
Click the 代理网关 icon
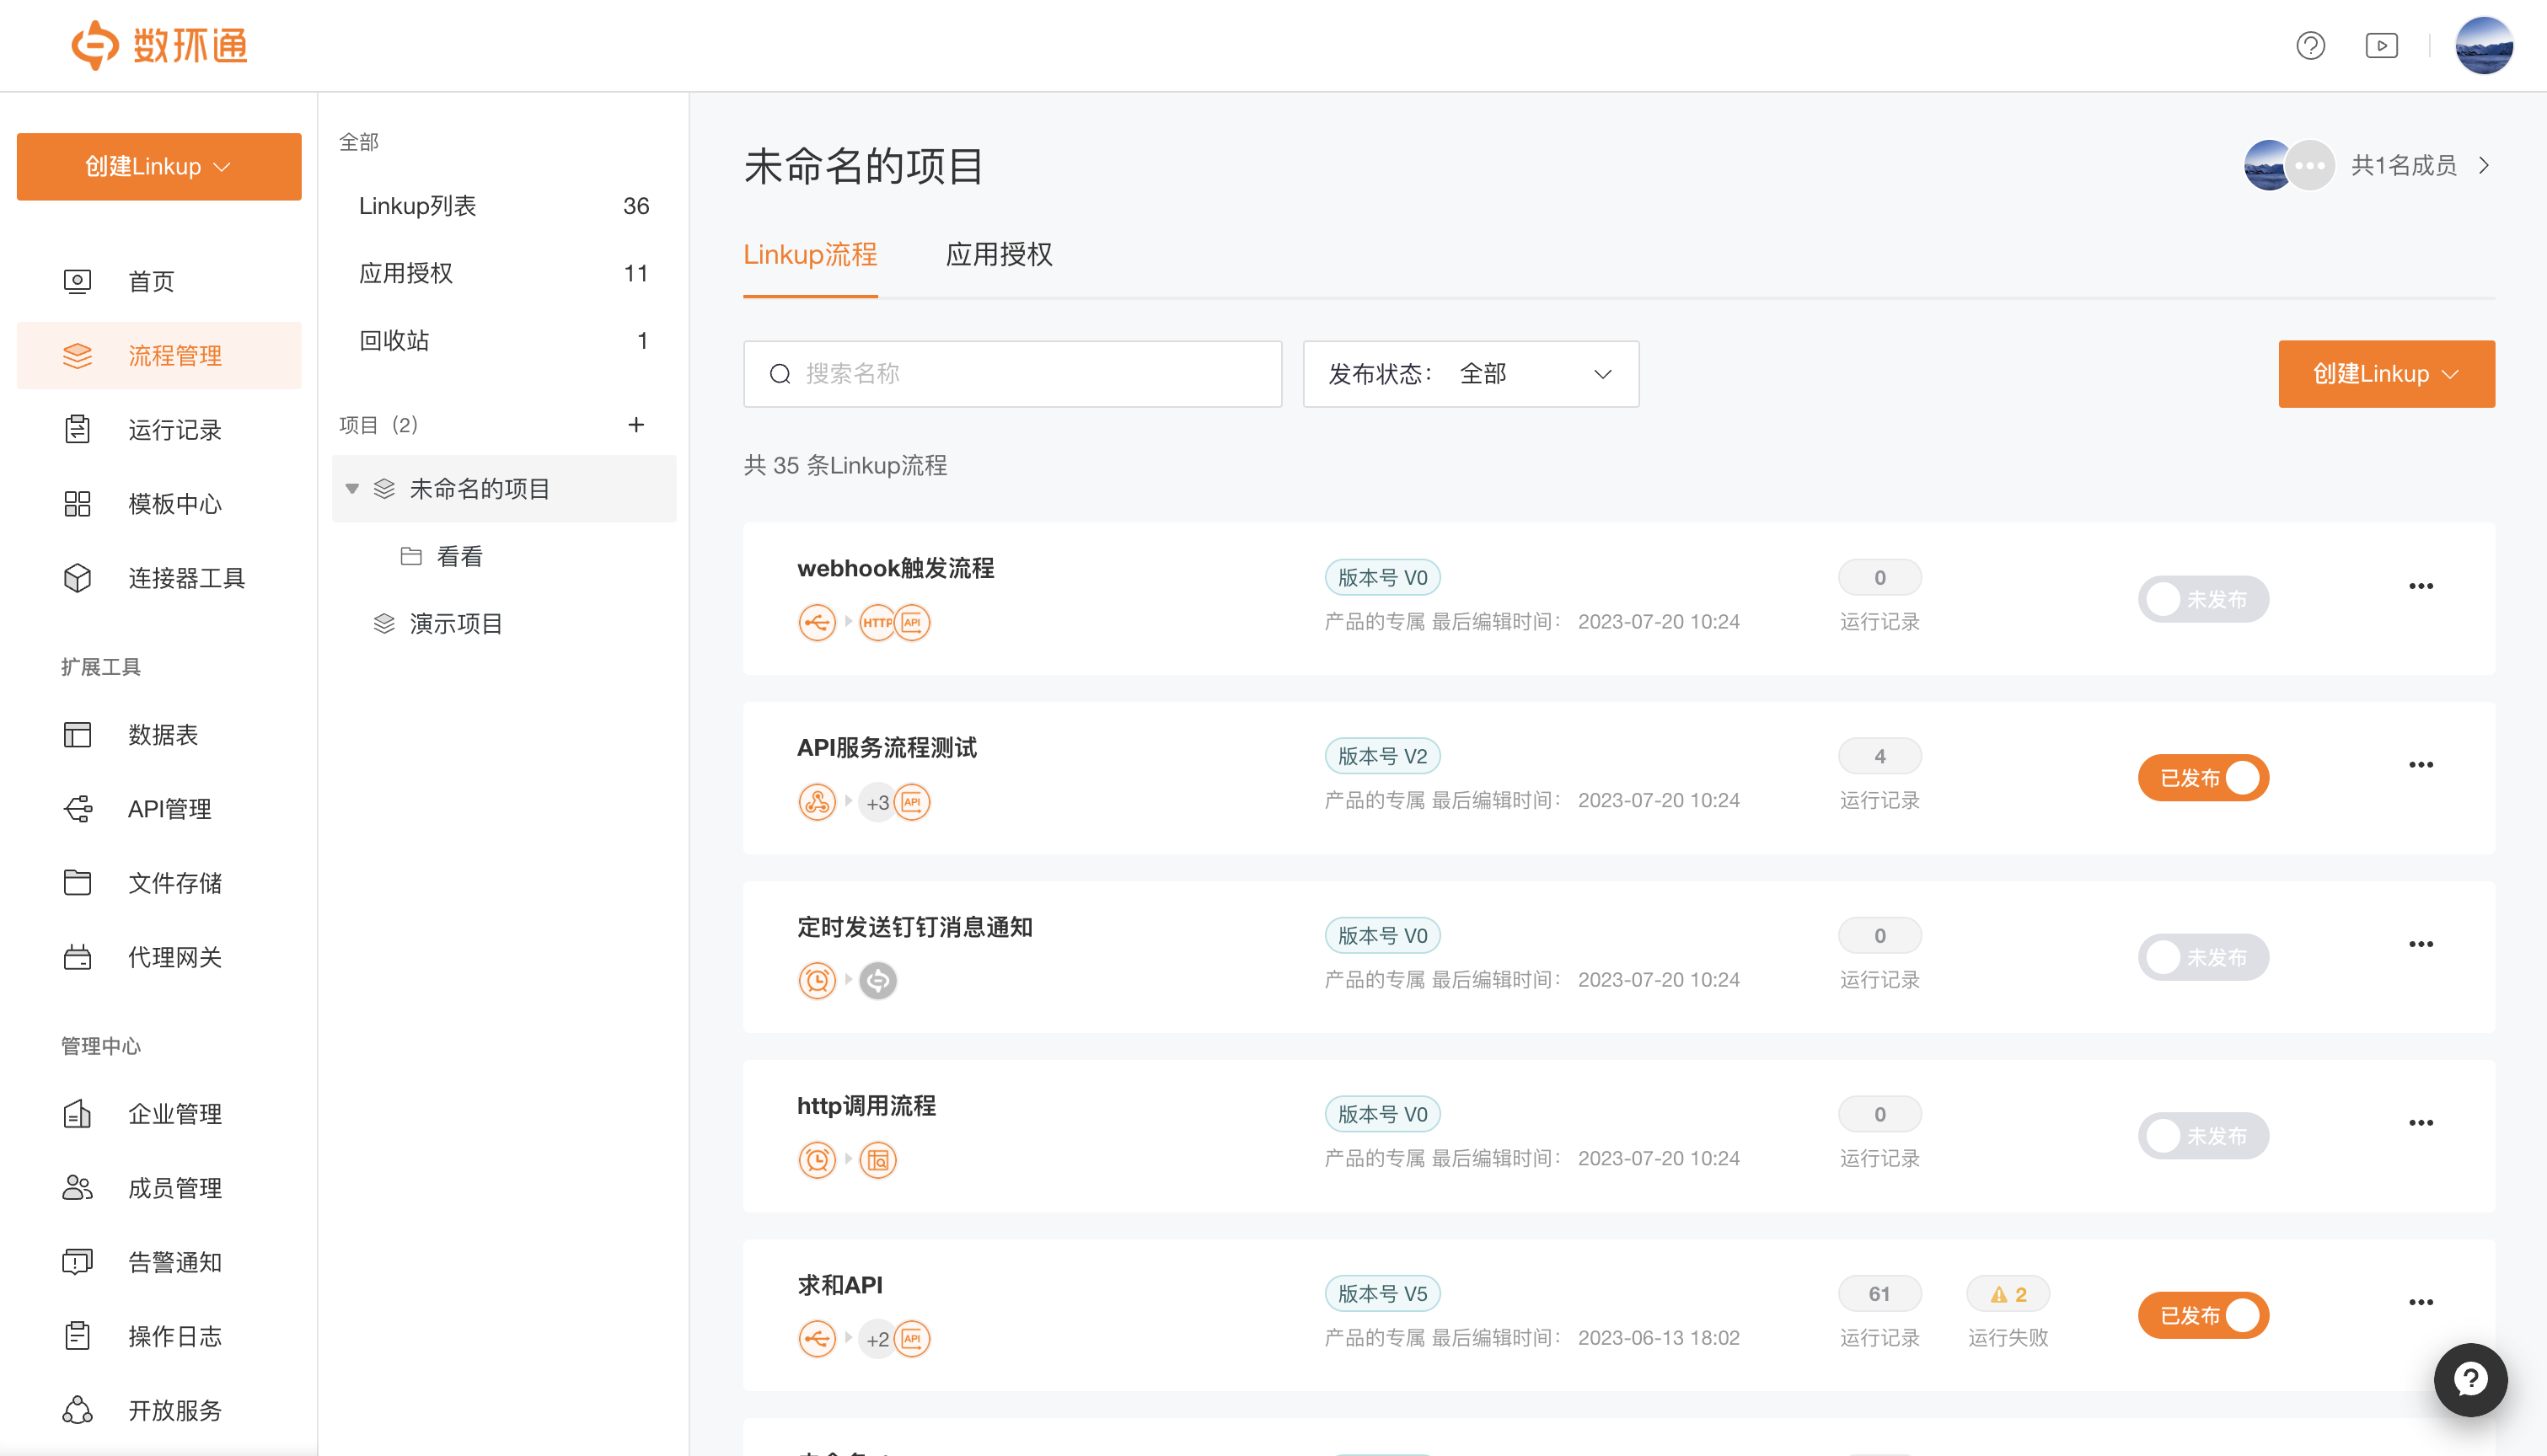pyautogui.click(x=77, y=956)
